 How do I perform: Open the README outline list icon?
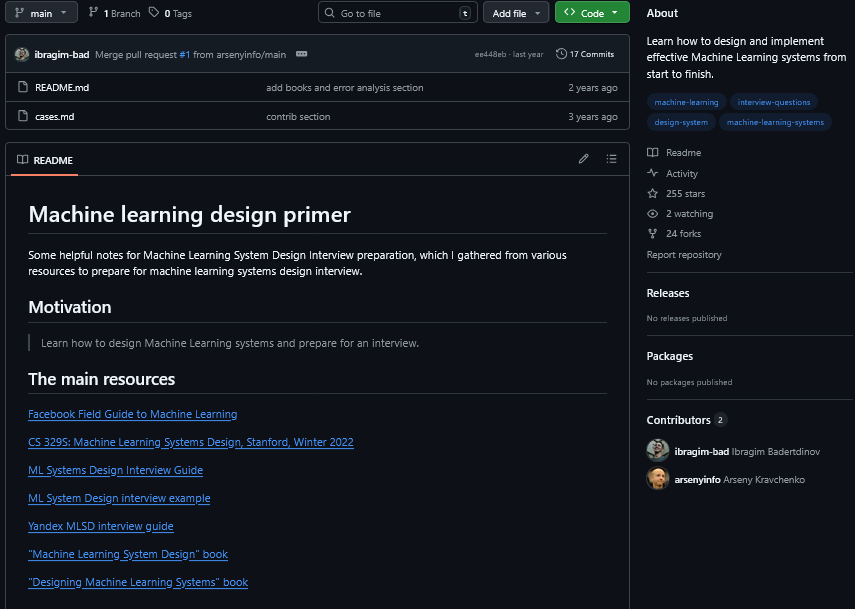611,159
